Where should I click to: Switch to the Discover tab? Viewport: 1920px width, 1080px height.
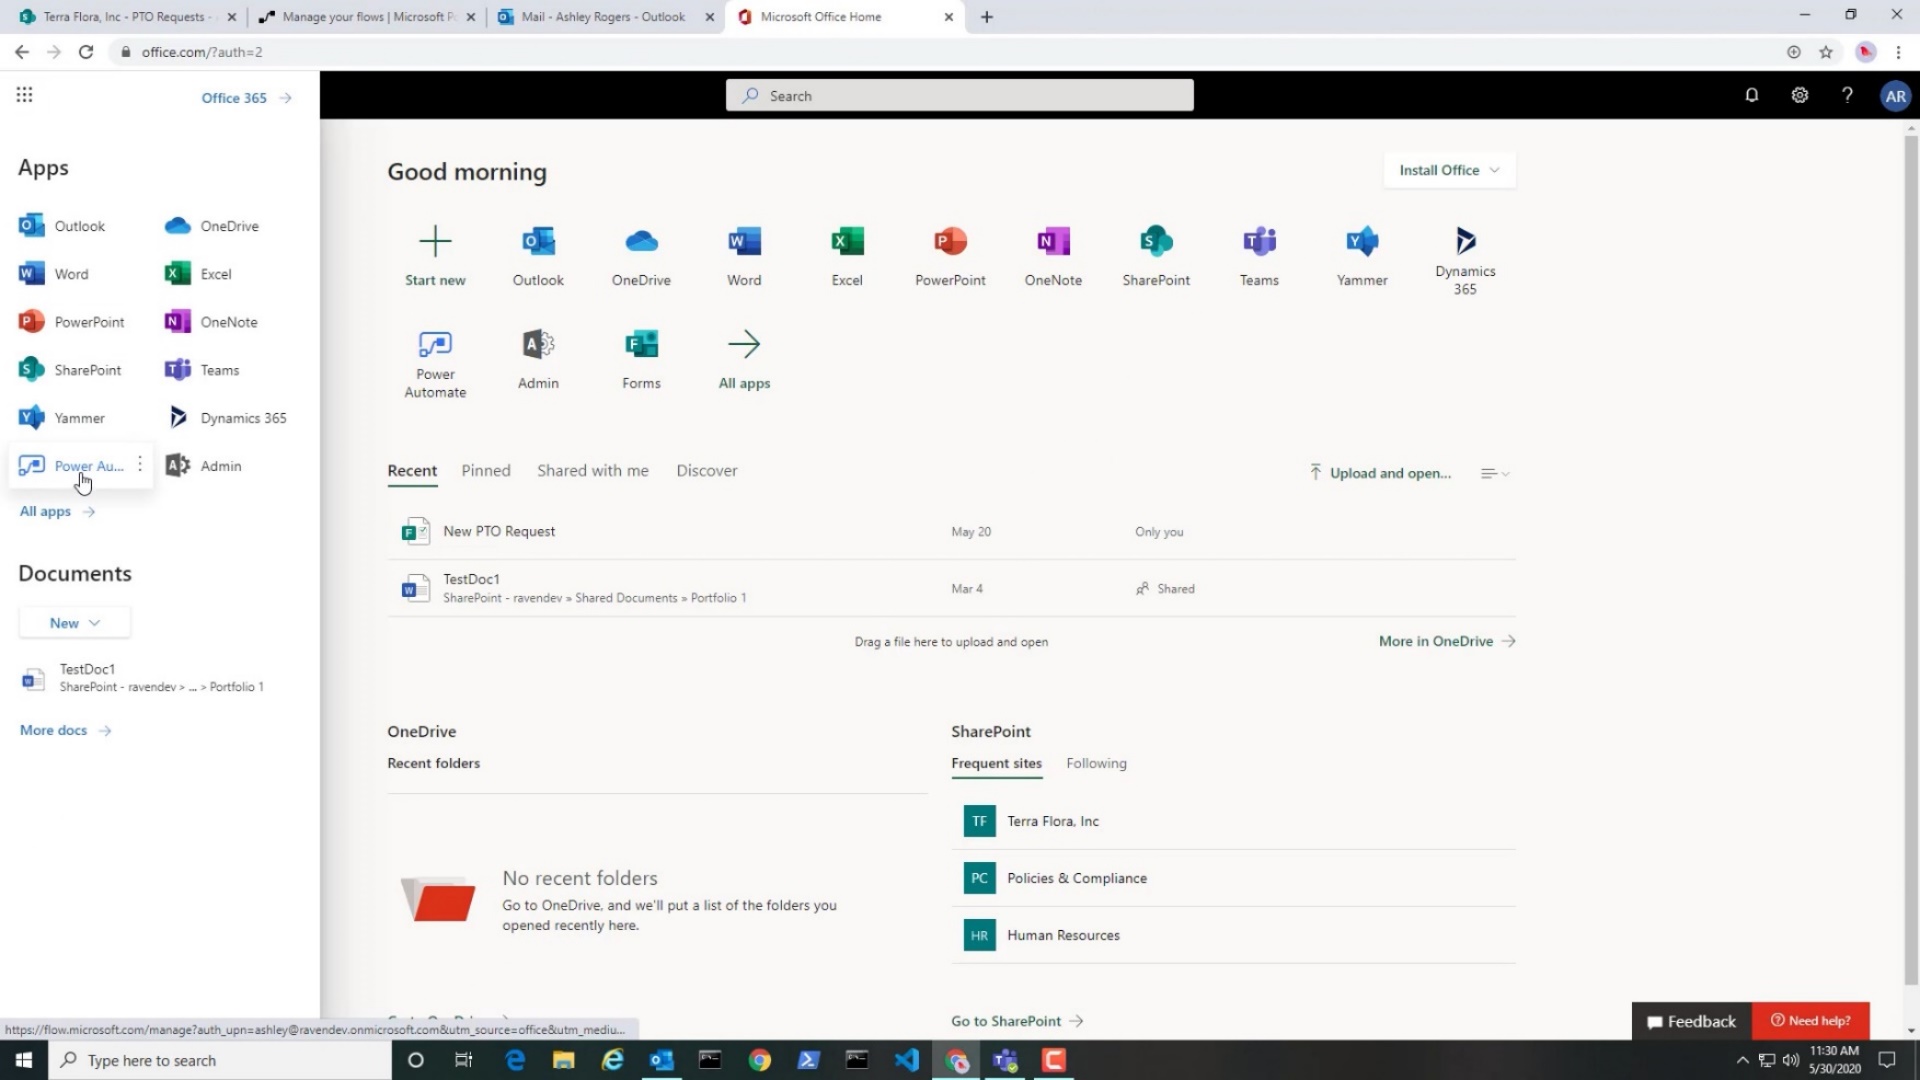coord(707,470)
